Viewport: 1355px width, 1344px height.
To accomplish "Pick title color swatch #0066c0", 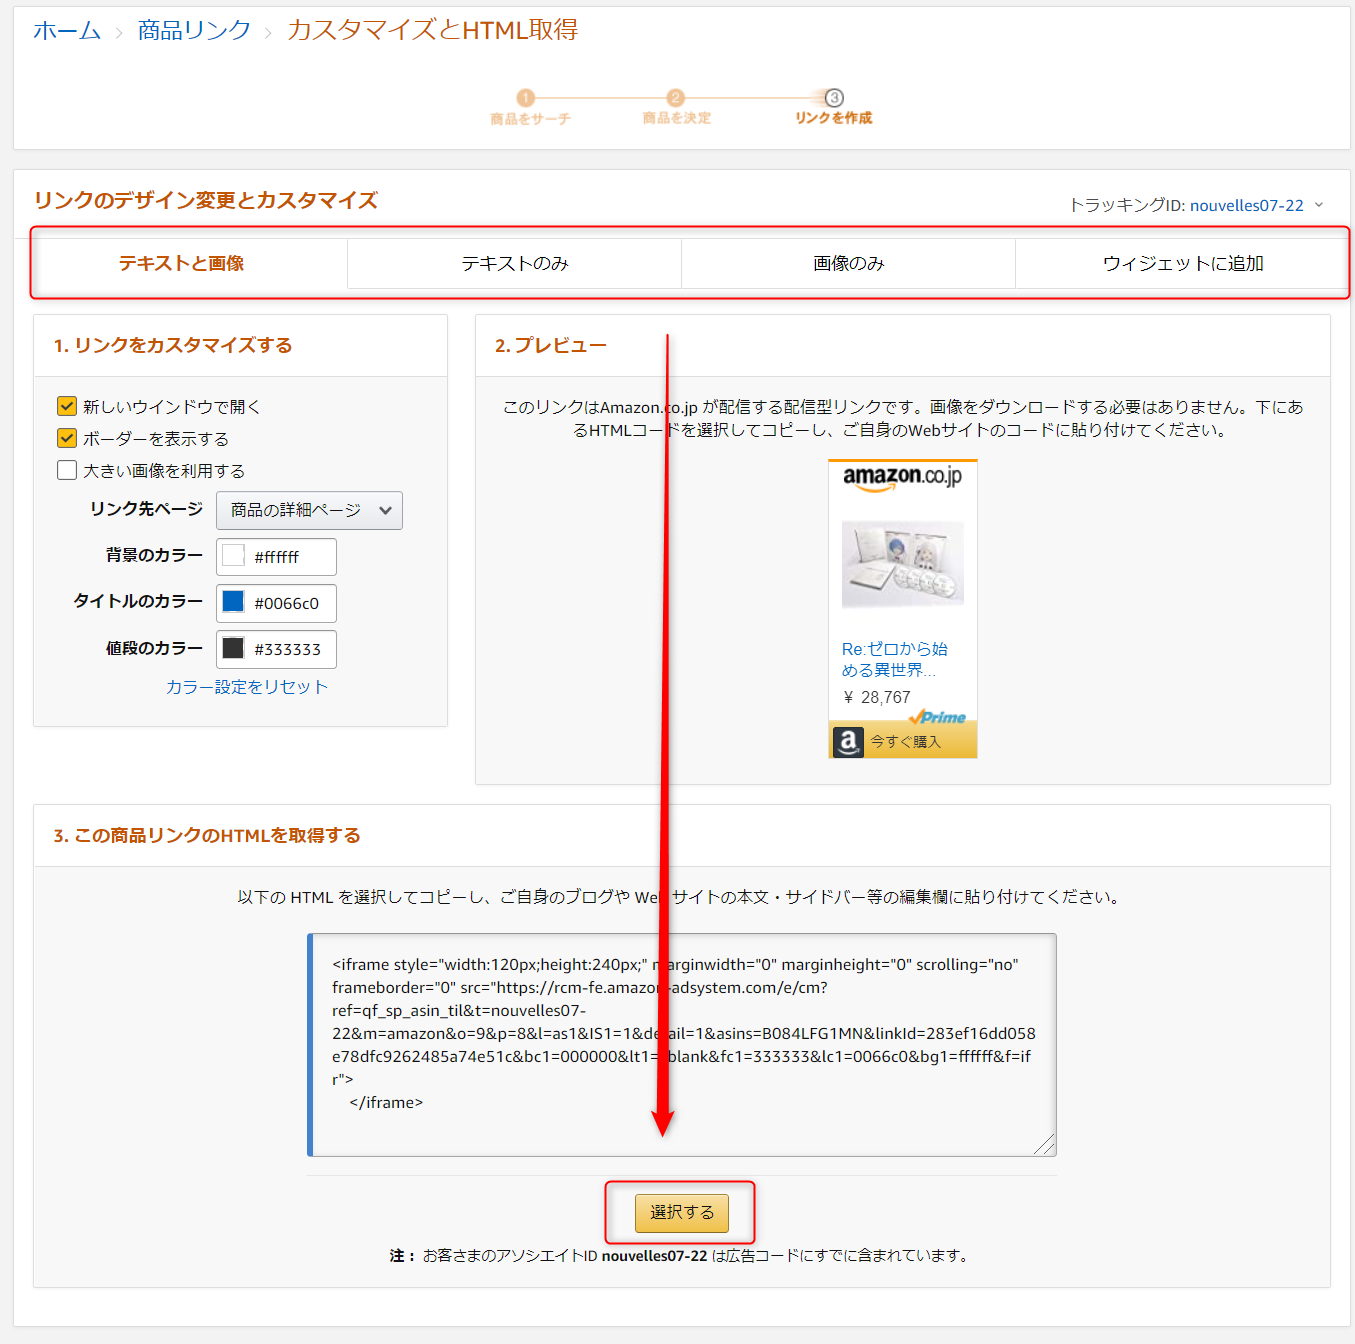I will point(233,601).
